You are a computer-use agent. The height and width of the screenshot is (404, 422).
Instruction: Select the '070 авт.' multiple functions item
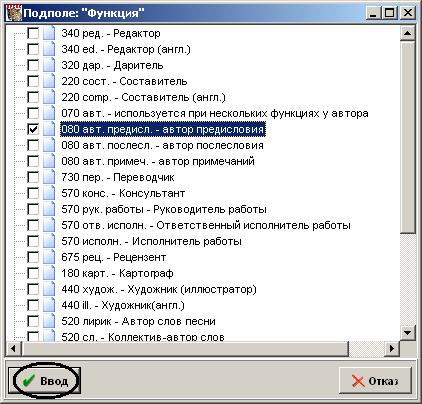215,113
